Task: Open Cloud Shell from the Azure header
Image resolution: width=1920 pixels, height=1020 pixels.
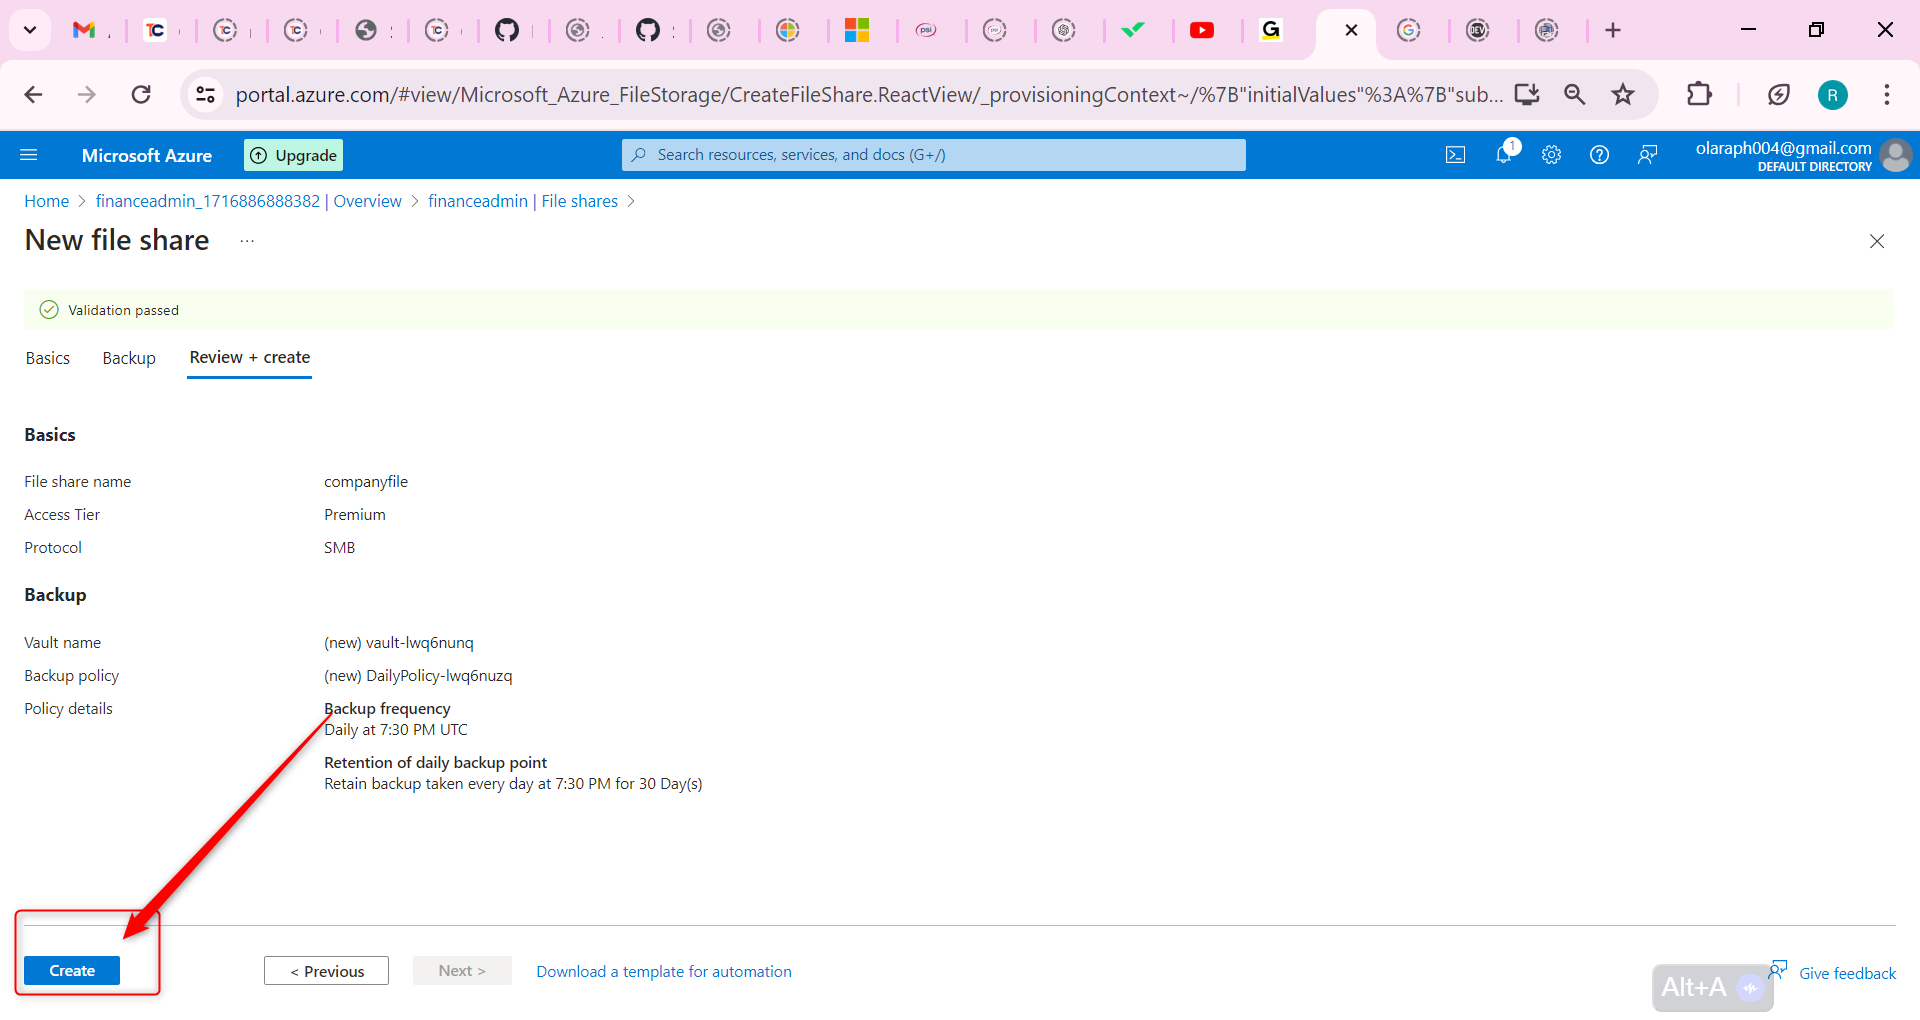Action: pos(1455,155)
